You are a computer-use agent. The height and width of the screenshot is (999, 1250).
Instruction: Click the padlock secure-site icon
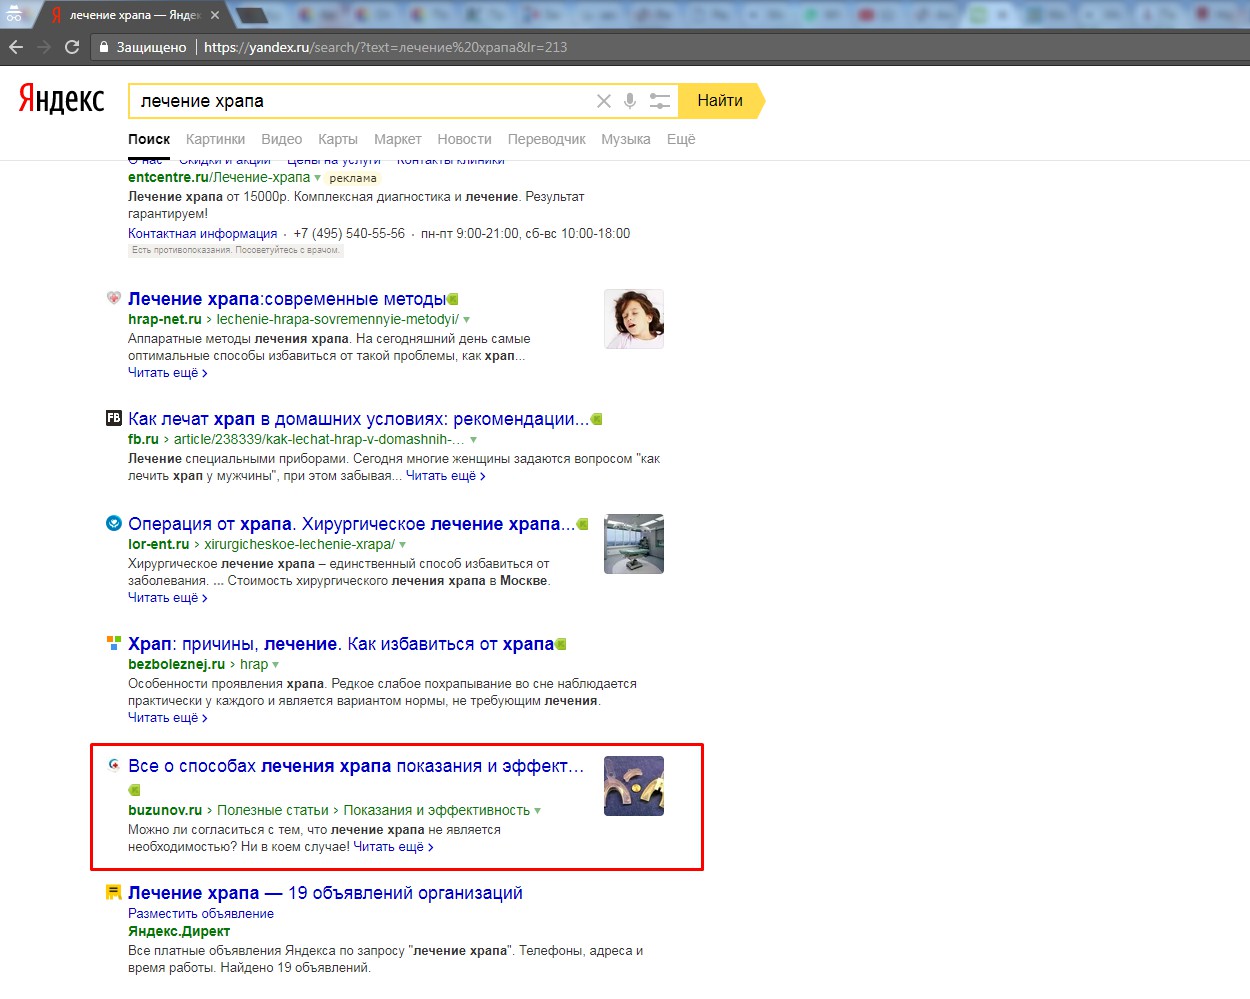pos(104,47)
